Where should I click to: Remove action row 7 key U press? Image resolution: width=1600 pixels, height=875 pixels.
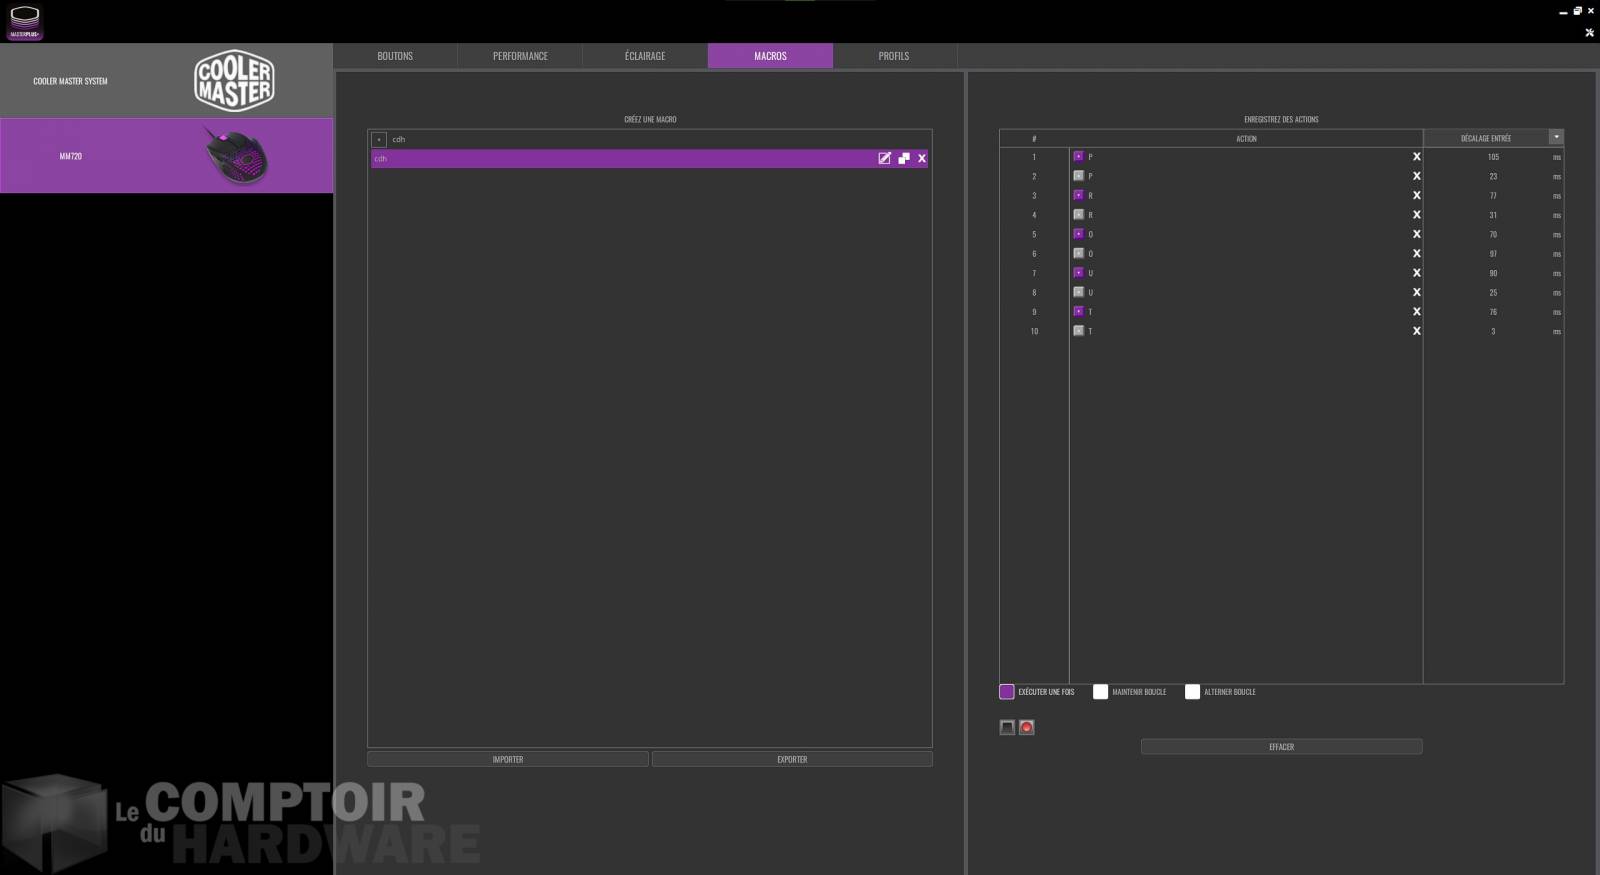1416,272
